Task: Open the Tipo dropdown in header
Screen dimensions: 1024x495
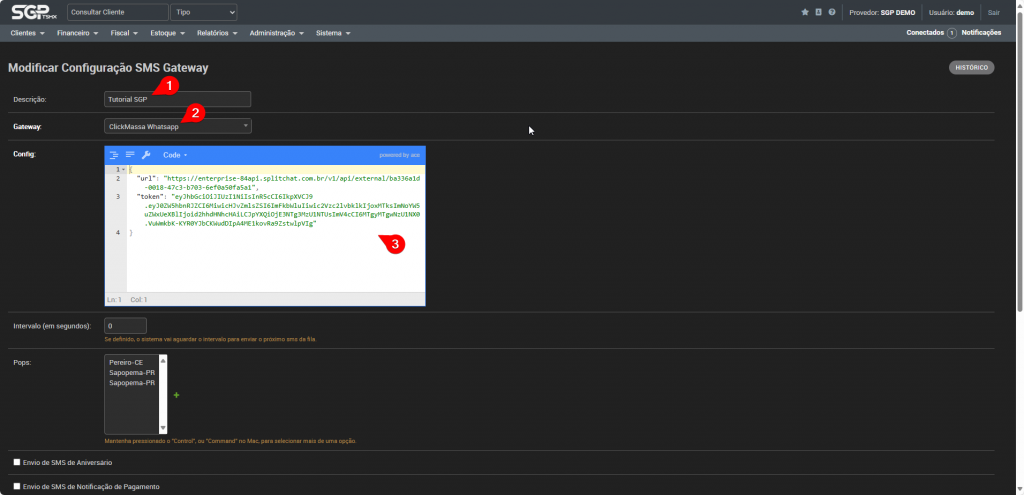Action: pos(204,12)
